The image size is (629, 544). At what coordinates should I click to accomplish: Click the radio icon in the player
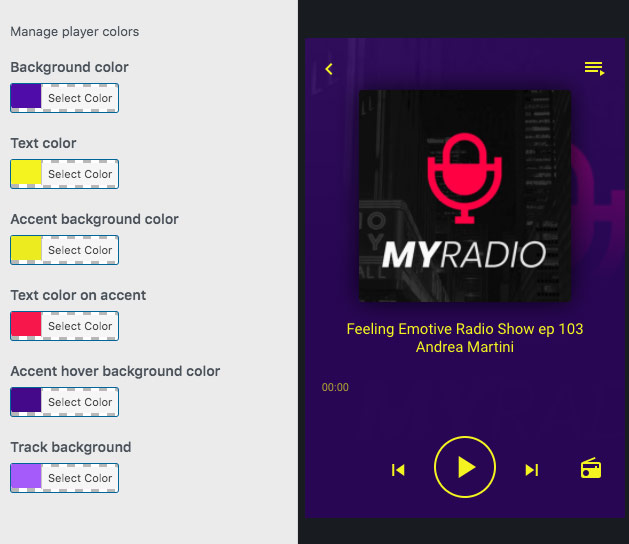tap(591, 469)
